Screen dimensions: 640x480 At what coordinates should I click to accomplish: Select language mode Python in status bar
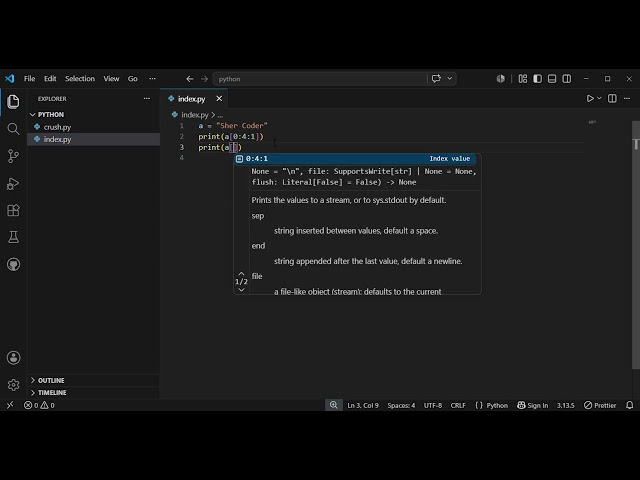tap(497, 405)
